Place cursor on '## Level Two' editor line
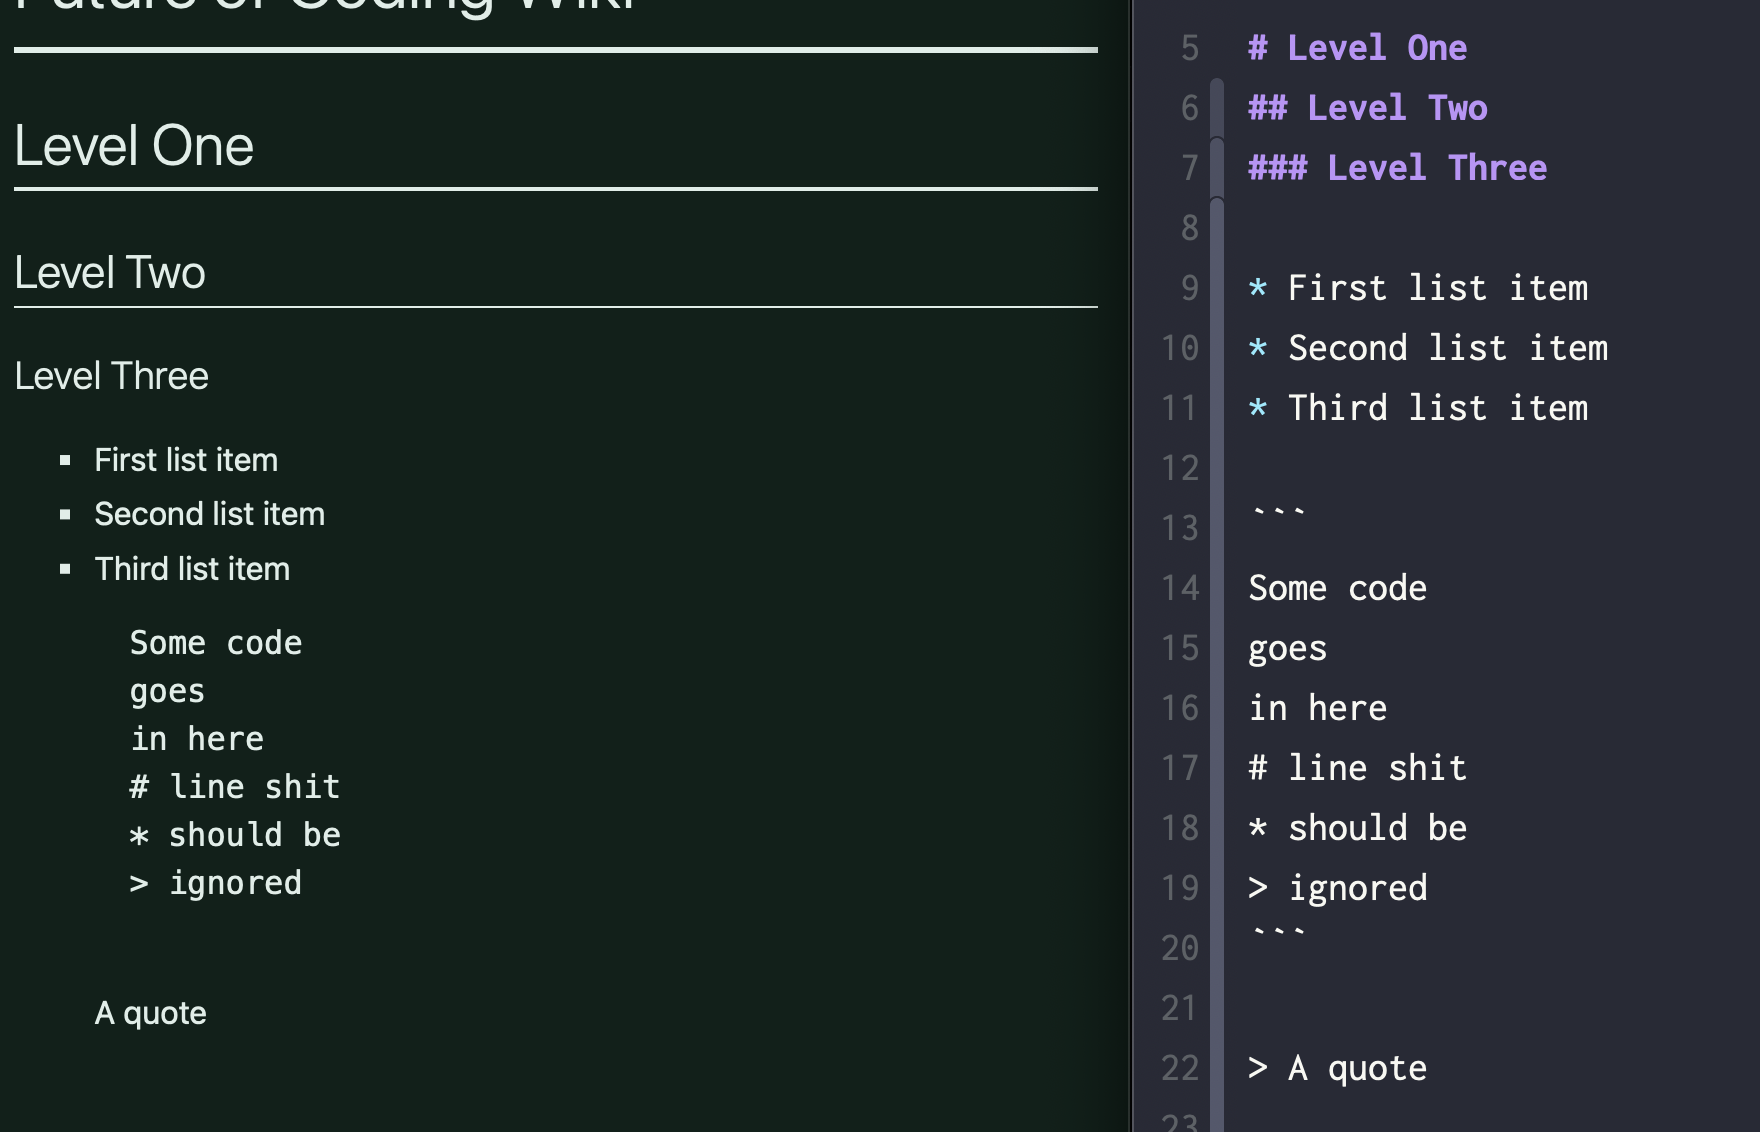Image resolution: width=1760 pixels, height=1132 pixels. [x=1368, y=108]
